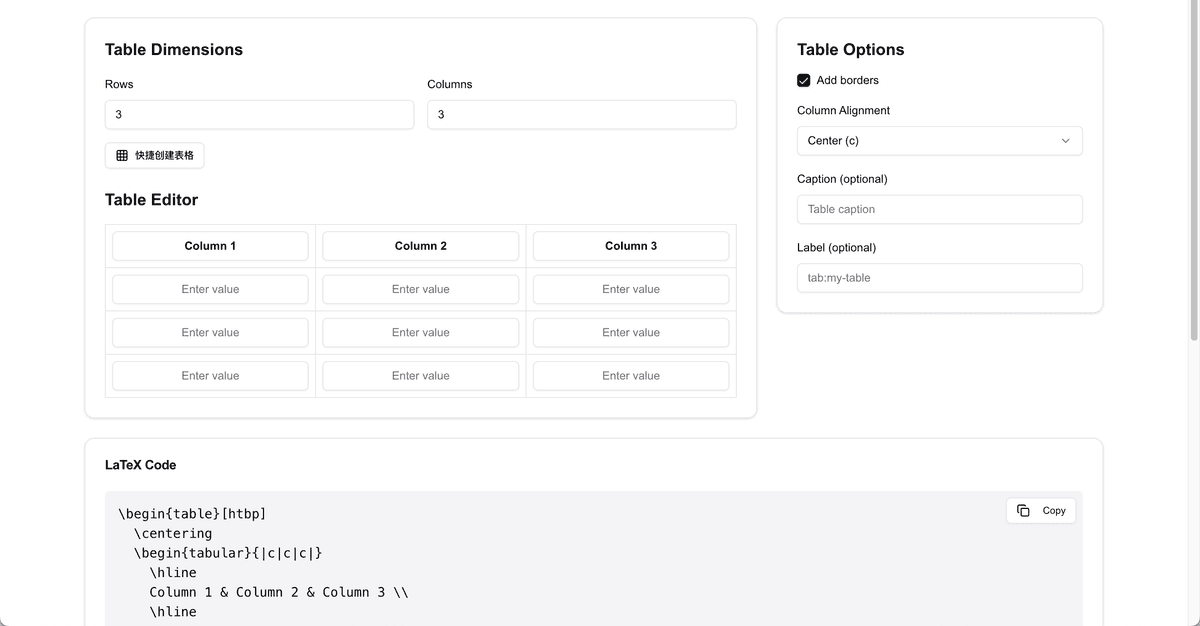Open the Column Alignment dropdown
1200x626 pixels.
click(x=939, y=141)
